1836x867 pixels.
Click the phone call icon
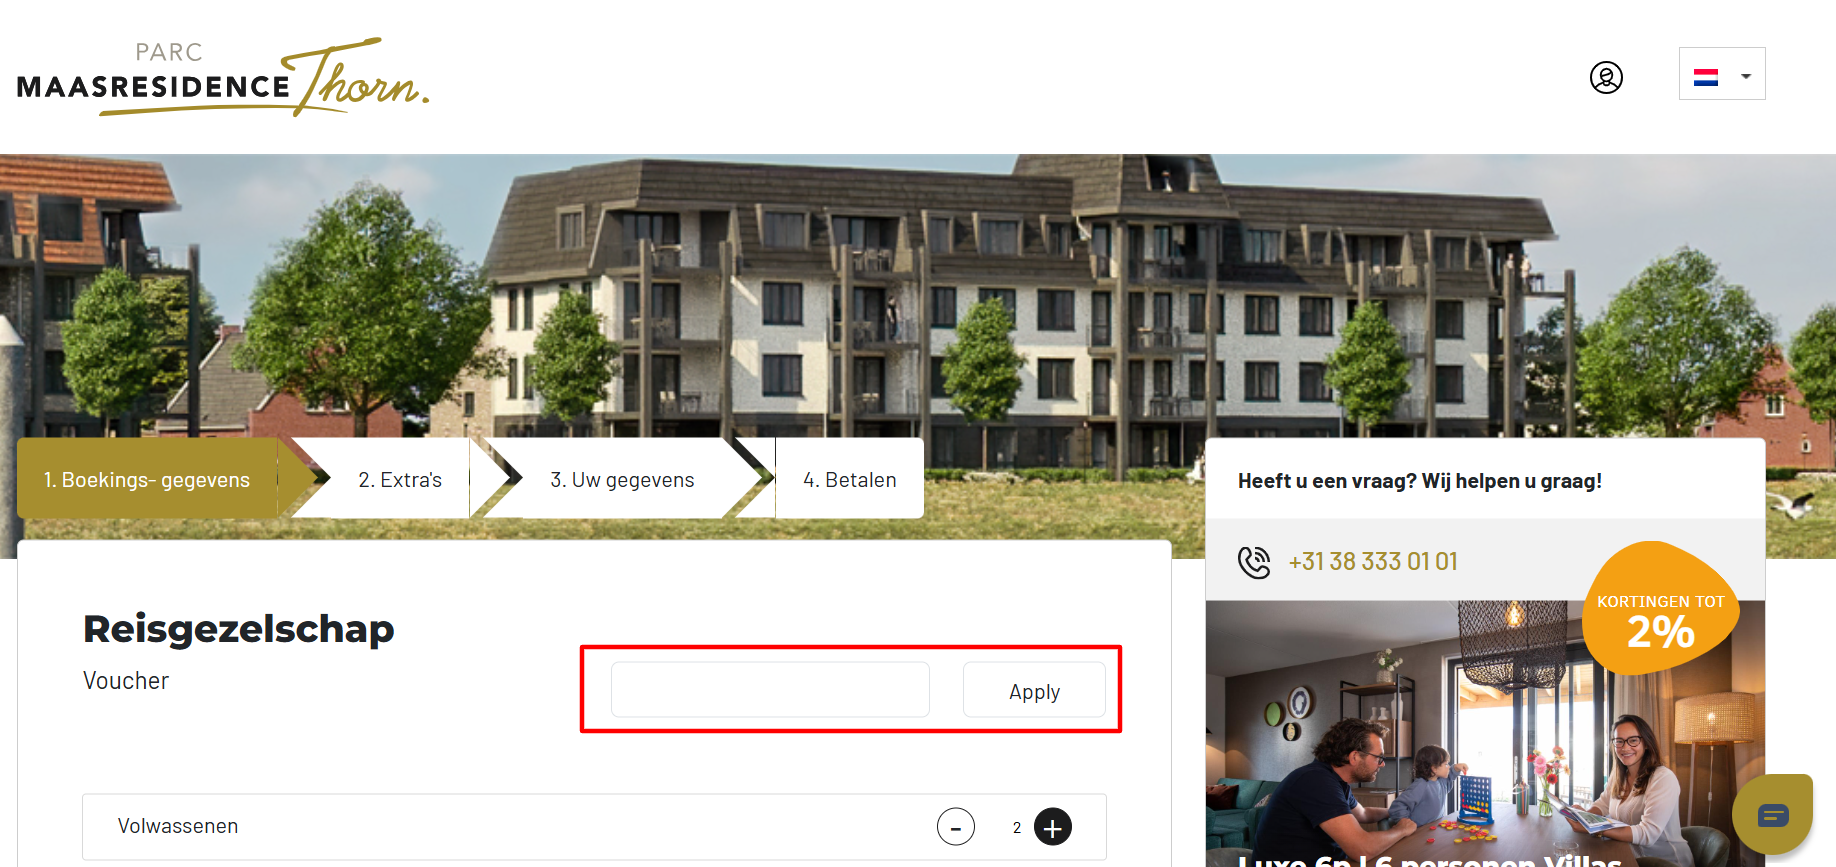(1254, 562)
